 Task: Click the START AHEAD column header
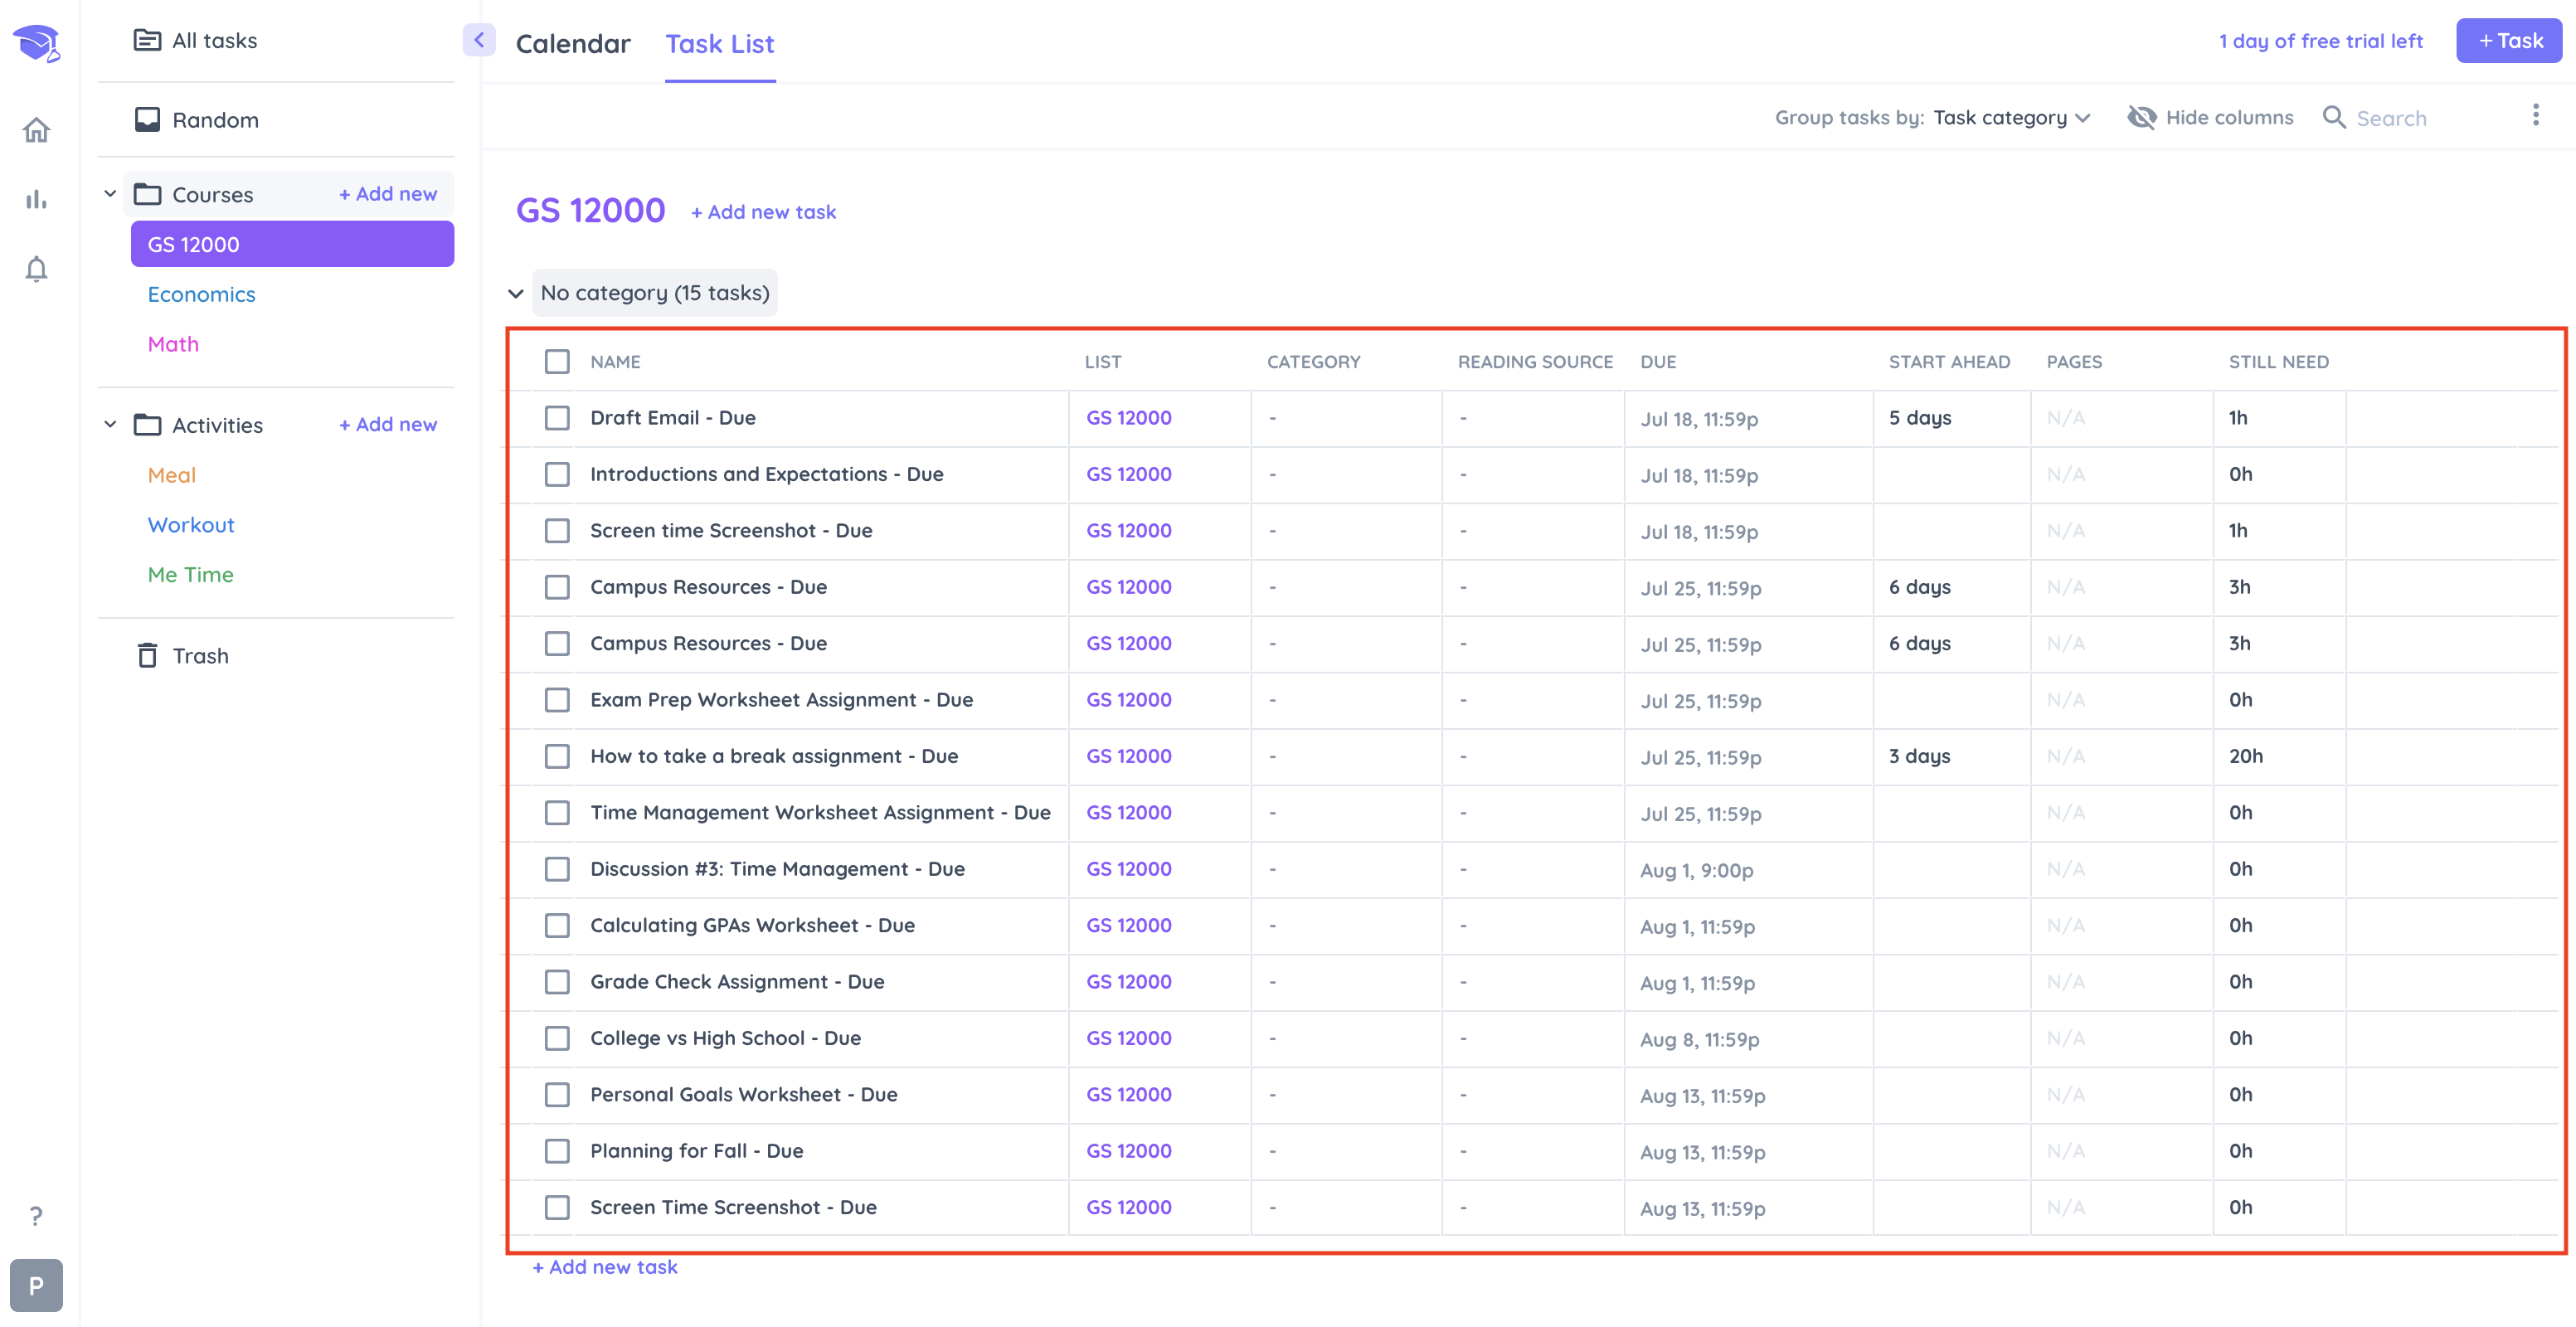coord(1949,362)
